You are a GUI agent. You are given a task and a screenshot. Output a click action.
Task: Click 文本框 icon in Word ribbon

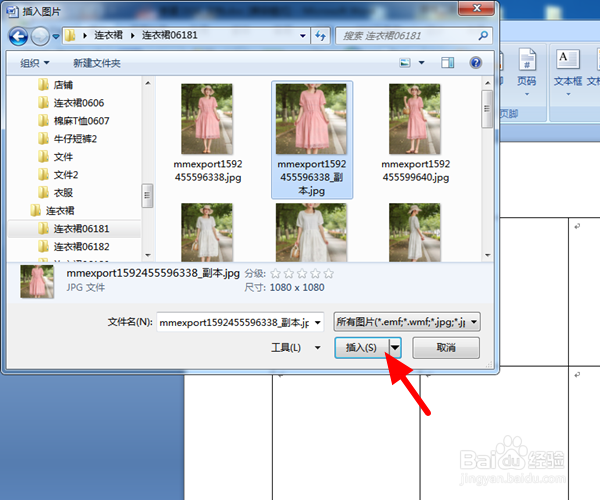[567, 60]
